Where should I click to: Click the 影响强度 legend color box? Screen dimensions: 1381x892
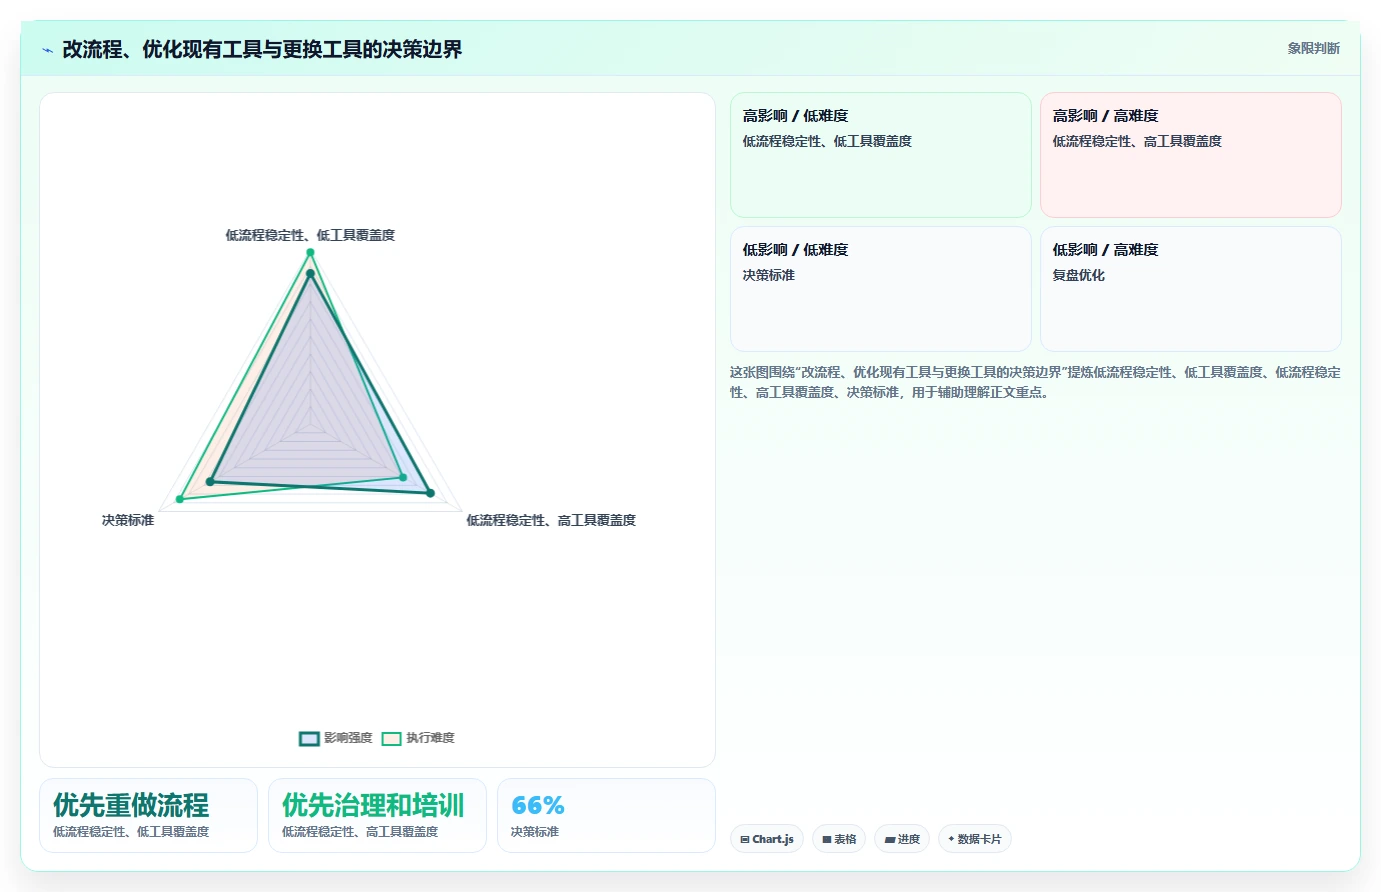(x=309, y=739)
